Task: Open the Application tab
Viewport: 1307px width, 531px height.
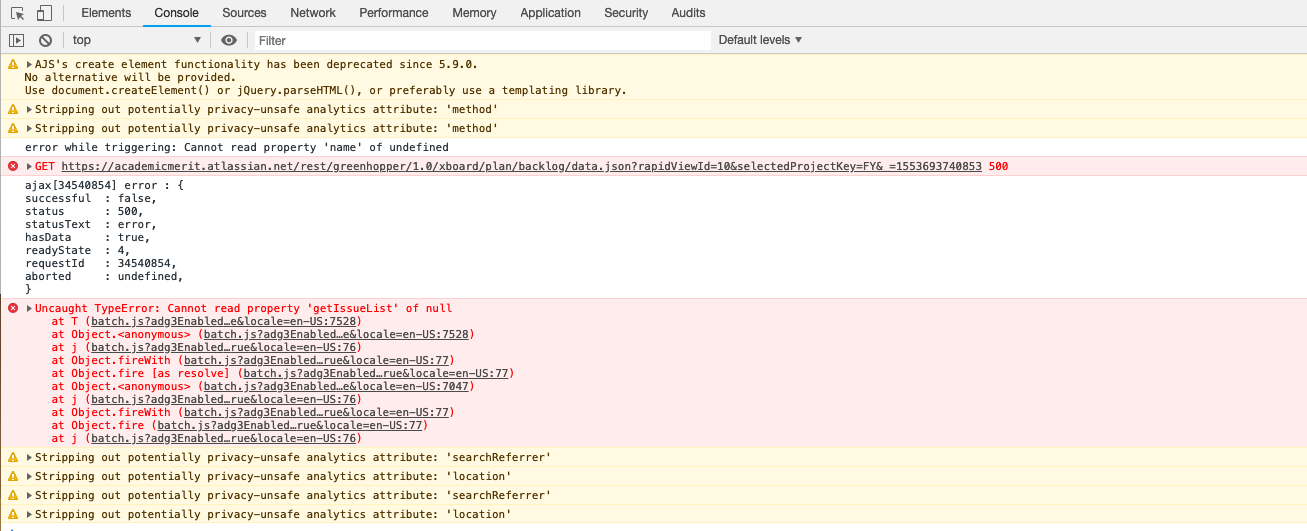Action: [550, 13]
